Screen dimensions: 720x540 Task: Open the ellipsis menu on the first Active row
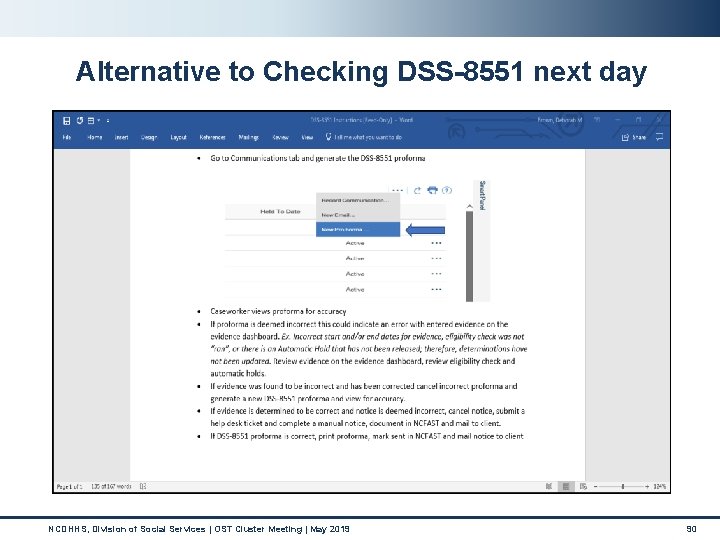pos(436,243)
